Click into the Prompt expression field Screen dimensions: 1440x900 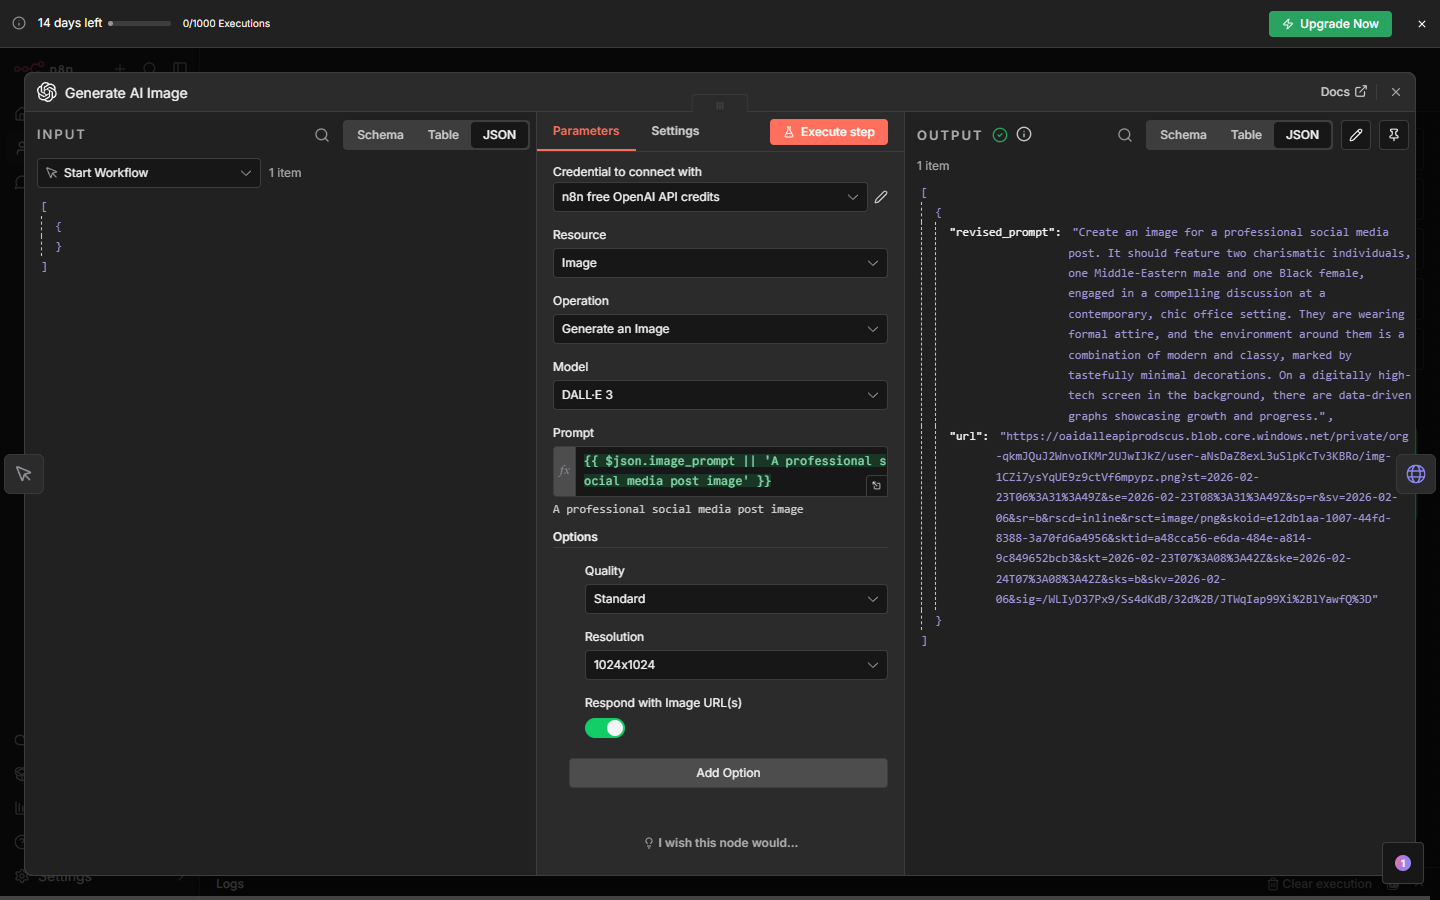[720, 471]
